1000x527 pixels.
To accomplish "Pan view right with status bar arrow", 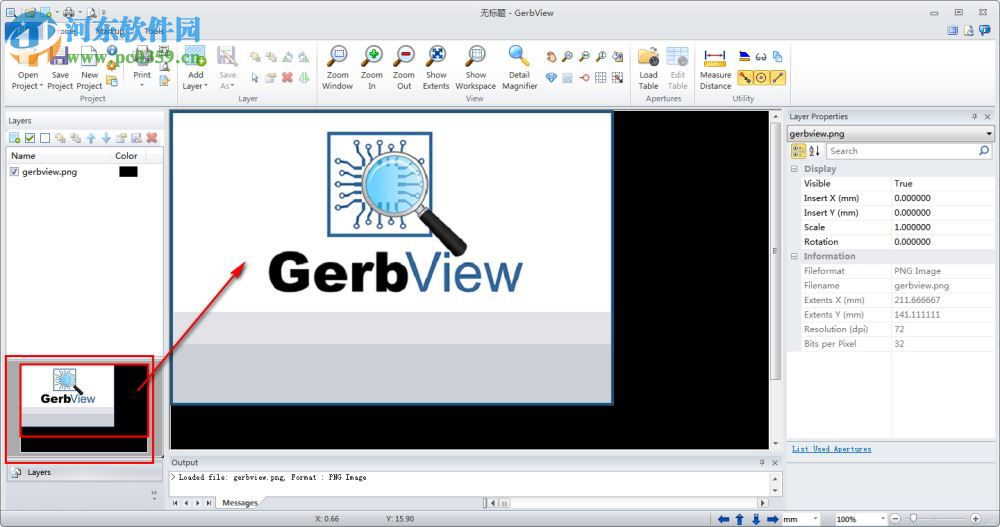I will [772, 519].
